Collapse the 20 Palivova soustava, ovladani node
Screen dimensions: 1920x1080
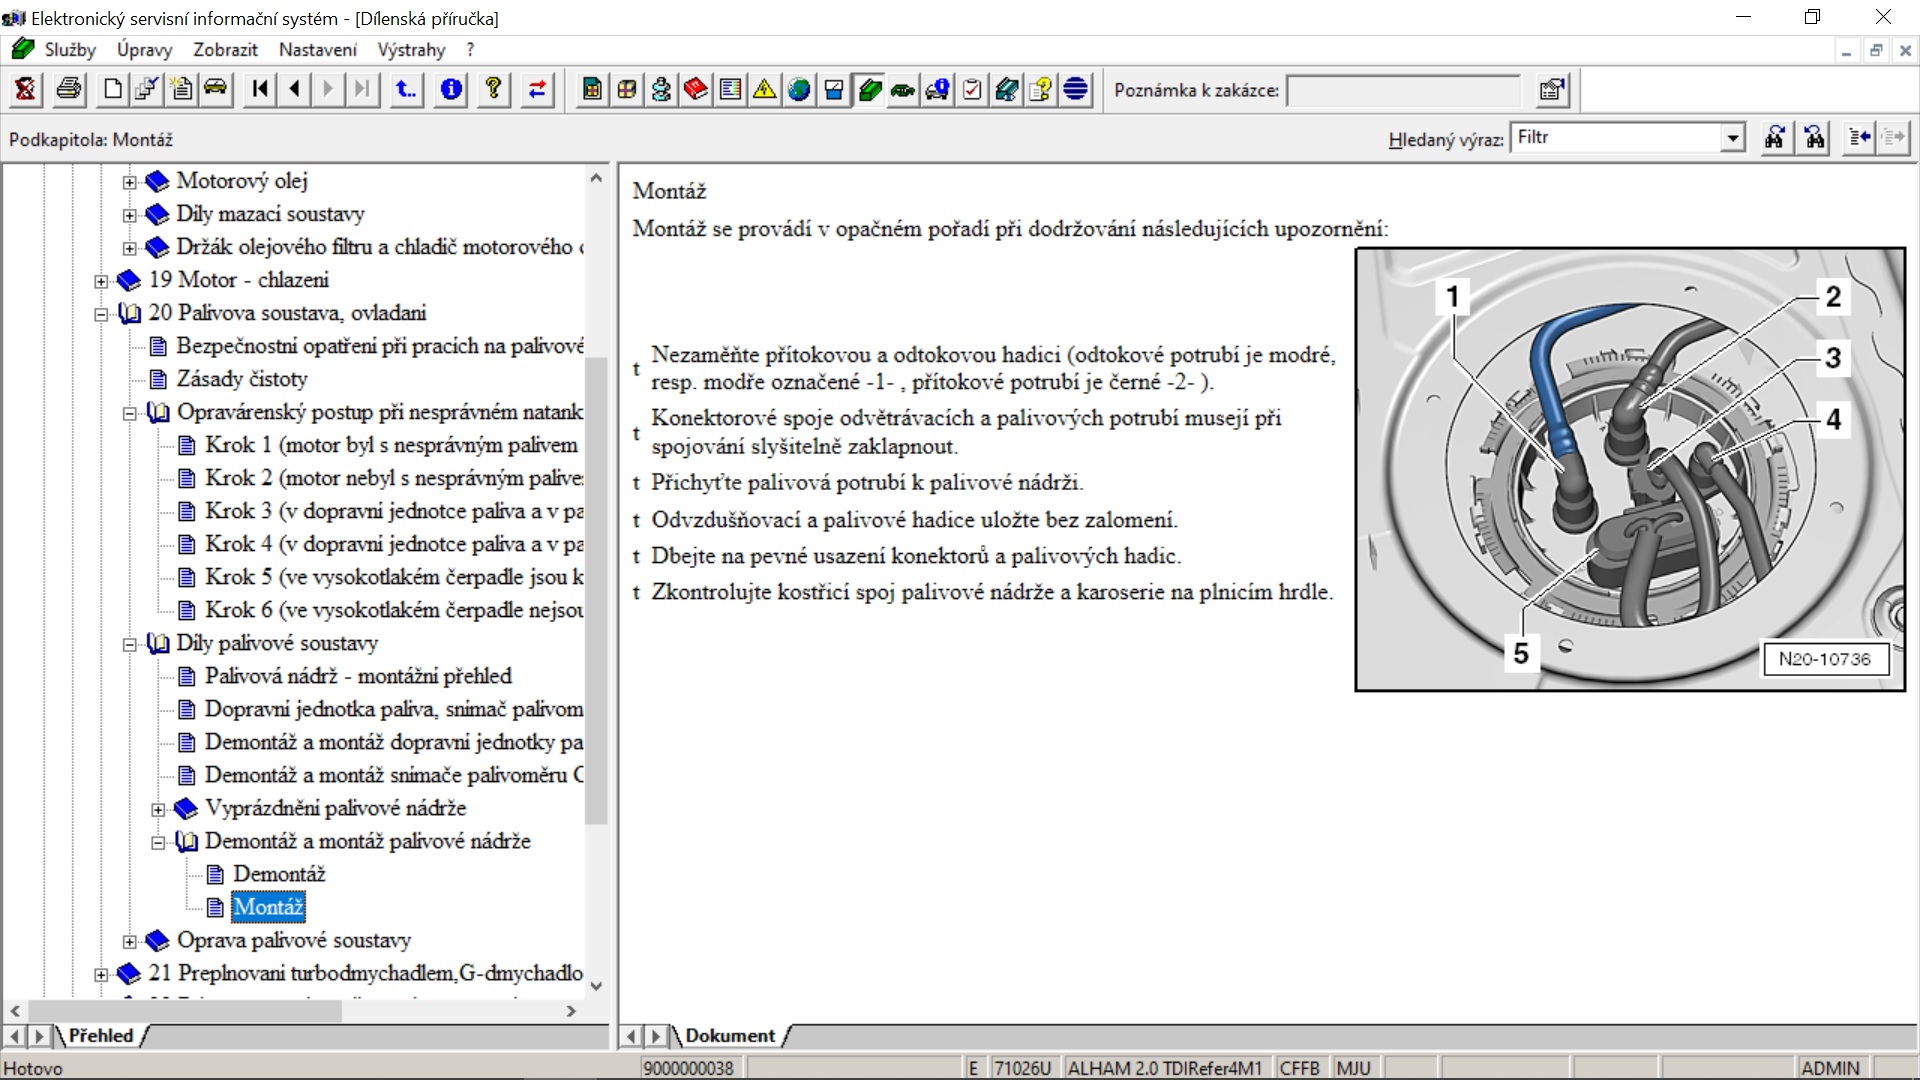coord(101,314)
